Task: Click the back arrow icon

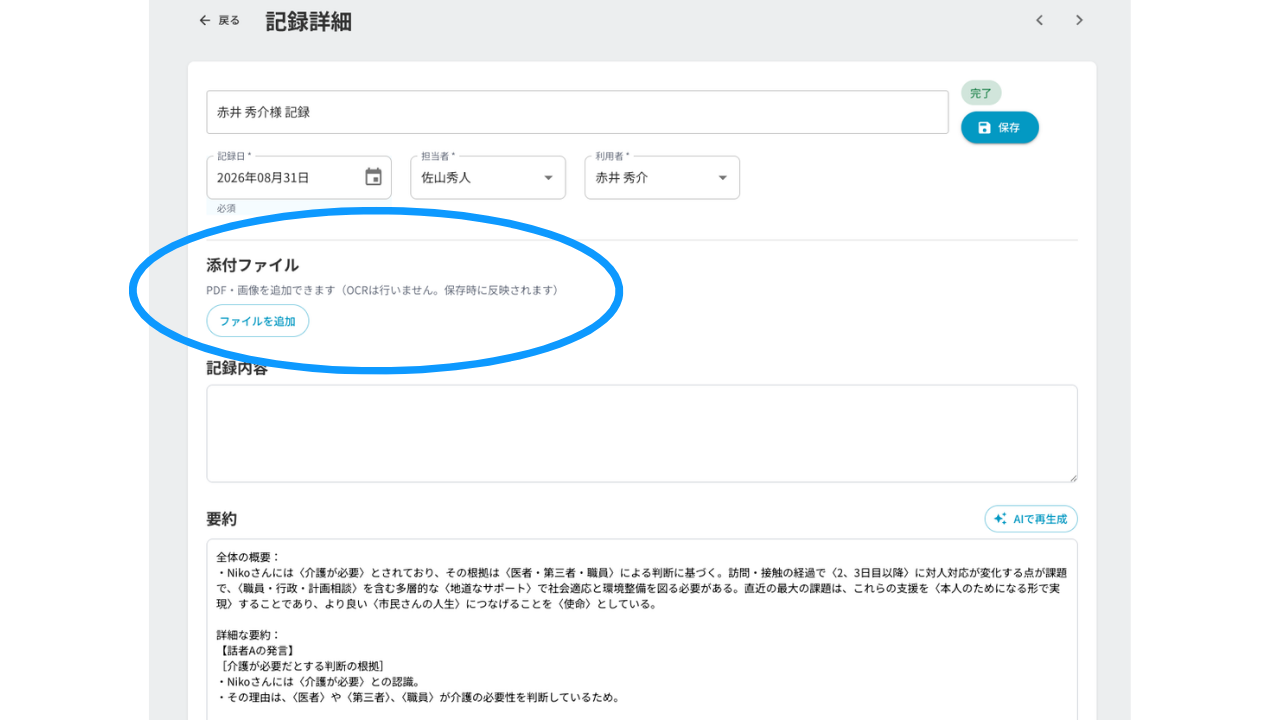Action: click(205, 20)
